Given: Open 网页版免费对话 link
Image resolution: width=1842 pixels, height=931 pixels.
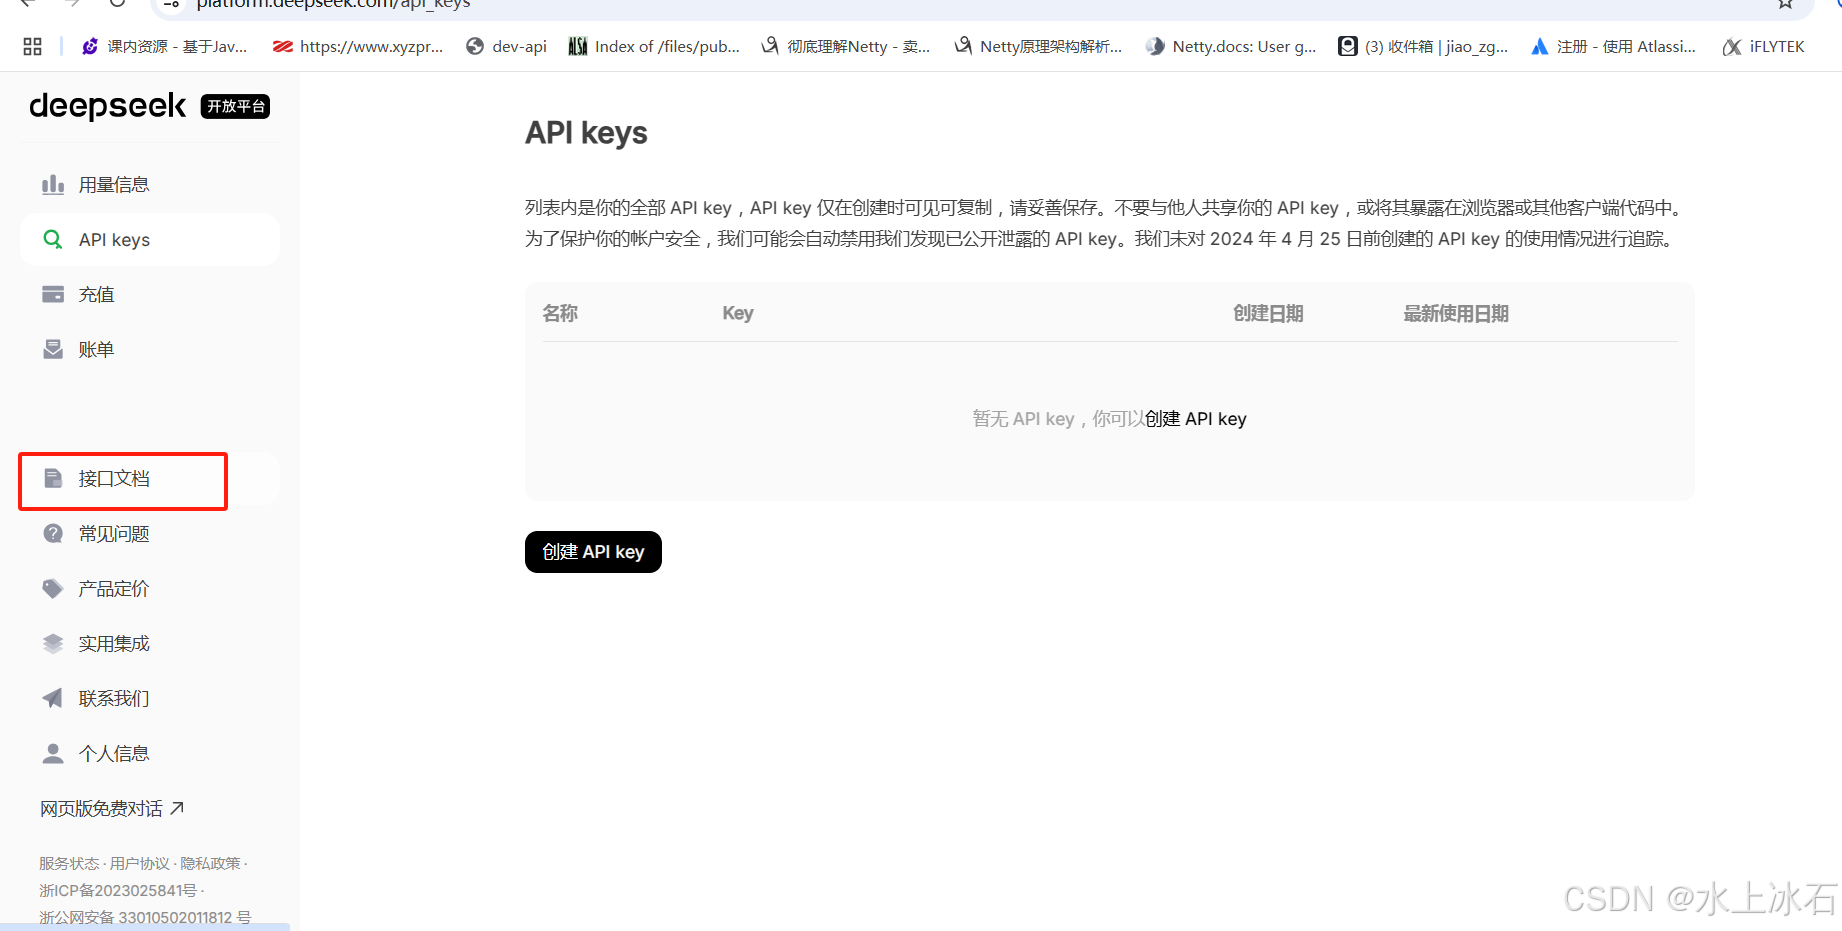Looking at the screenshot, I should click(x=112, y=808).
